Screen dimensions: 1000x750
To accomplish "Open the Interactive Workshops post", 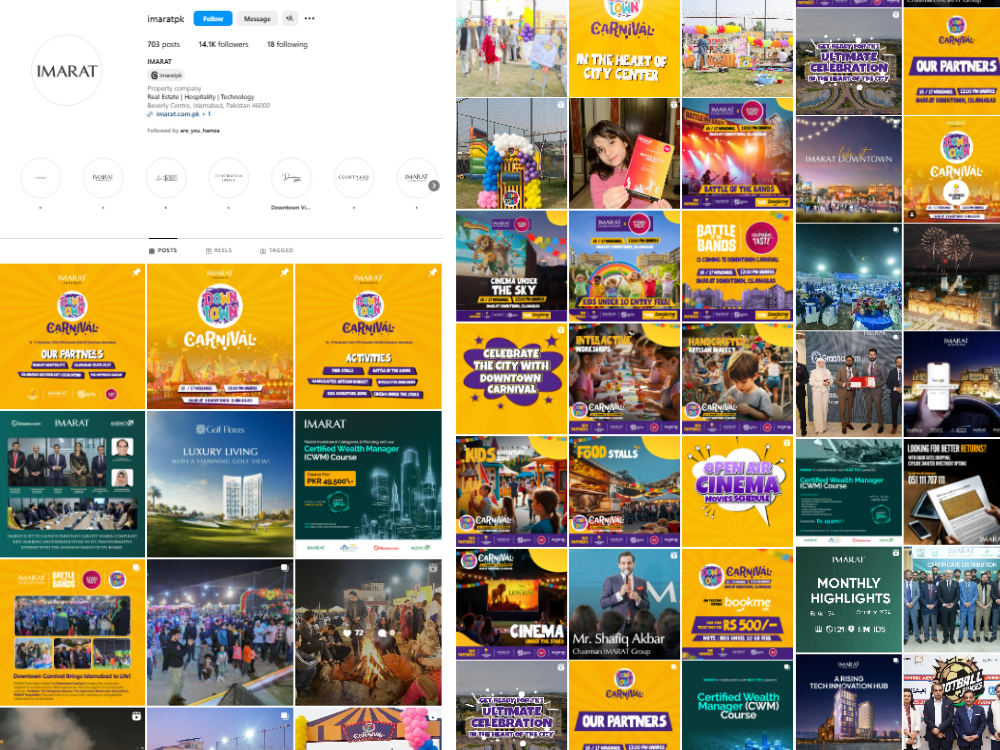I will pyautogui.click(x=624, y=378).
